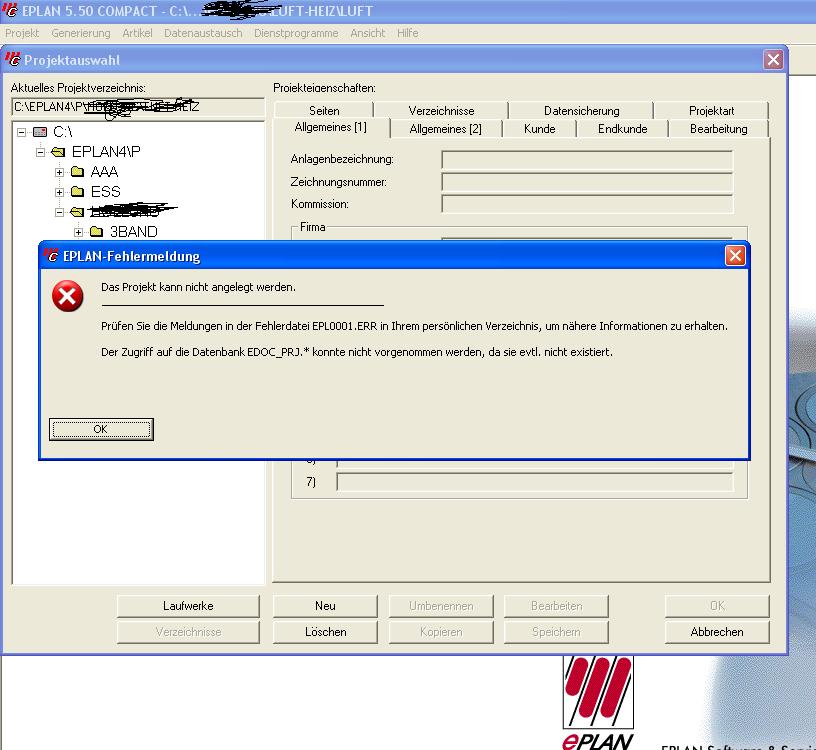Screen dimensions: 816x750
Task: Click the Aktuelles Projektverzeichnis path field
Action: click(x=138, y=107)
